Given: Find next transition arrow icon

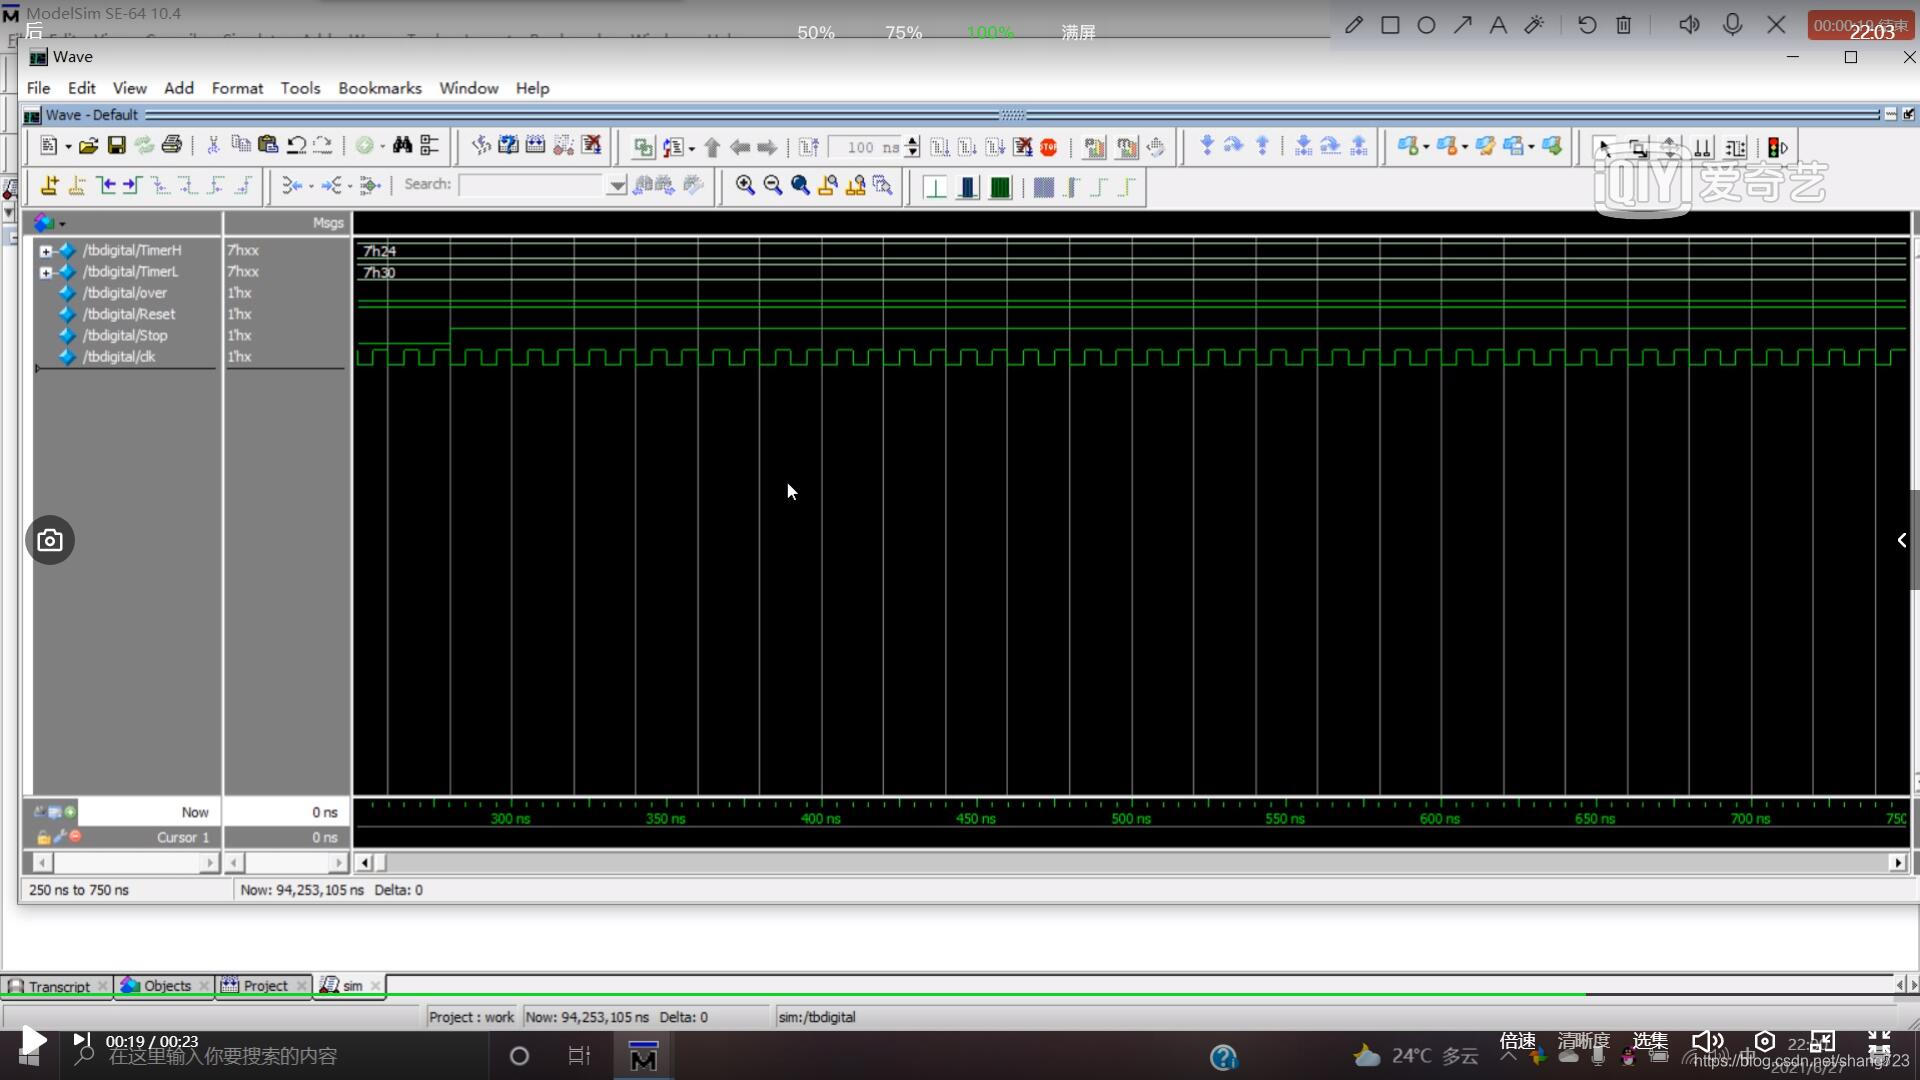Looking at the screenshot, I should pos(132,185).
